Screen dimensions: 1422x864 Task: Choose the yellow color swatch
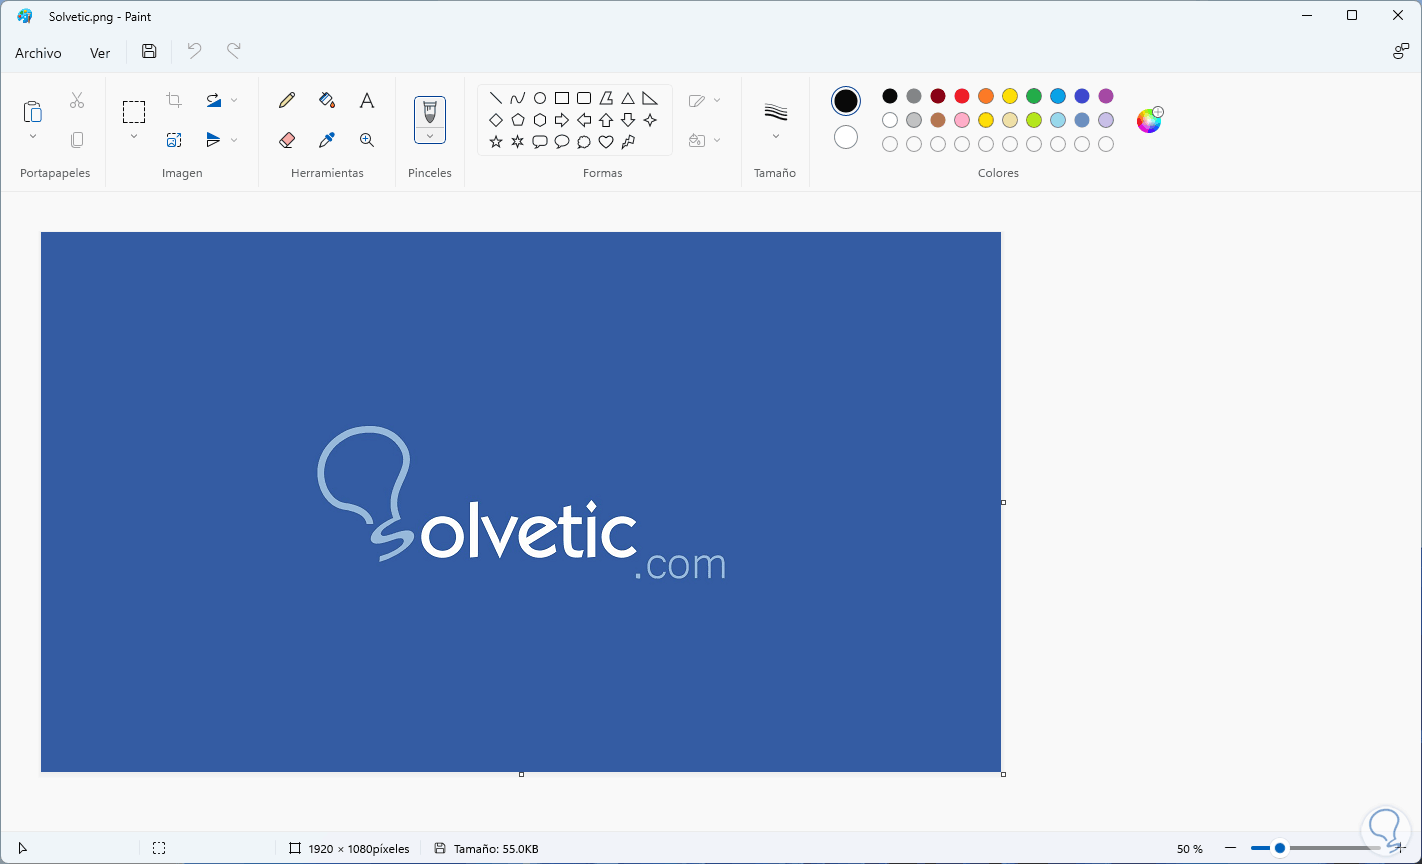(1010, 96)
